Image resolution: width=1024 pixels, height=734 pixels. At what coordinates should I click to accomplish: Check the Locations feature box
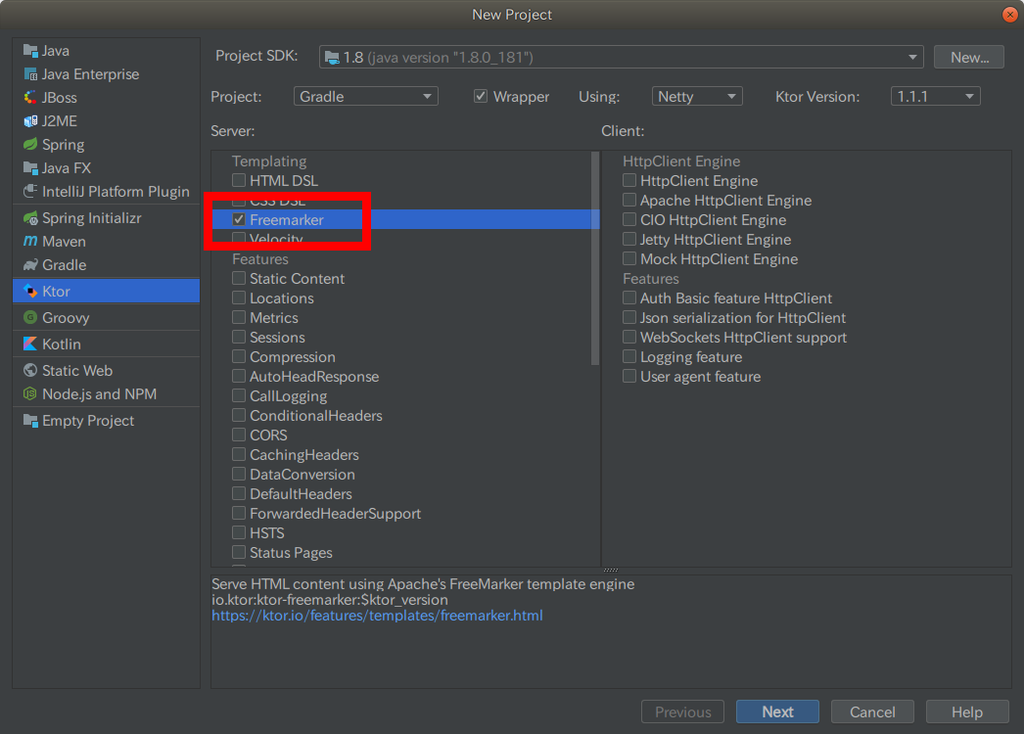click(x=239, y=298)
